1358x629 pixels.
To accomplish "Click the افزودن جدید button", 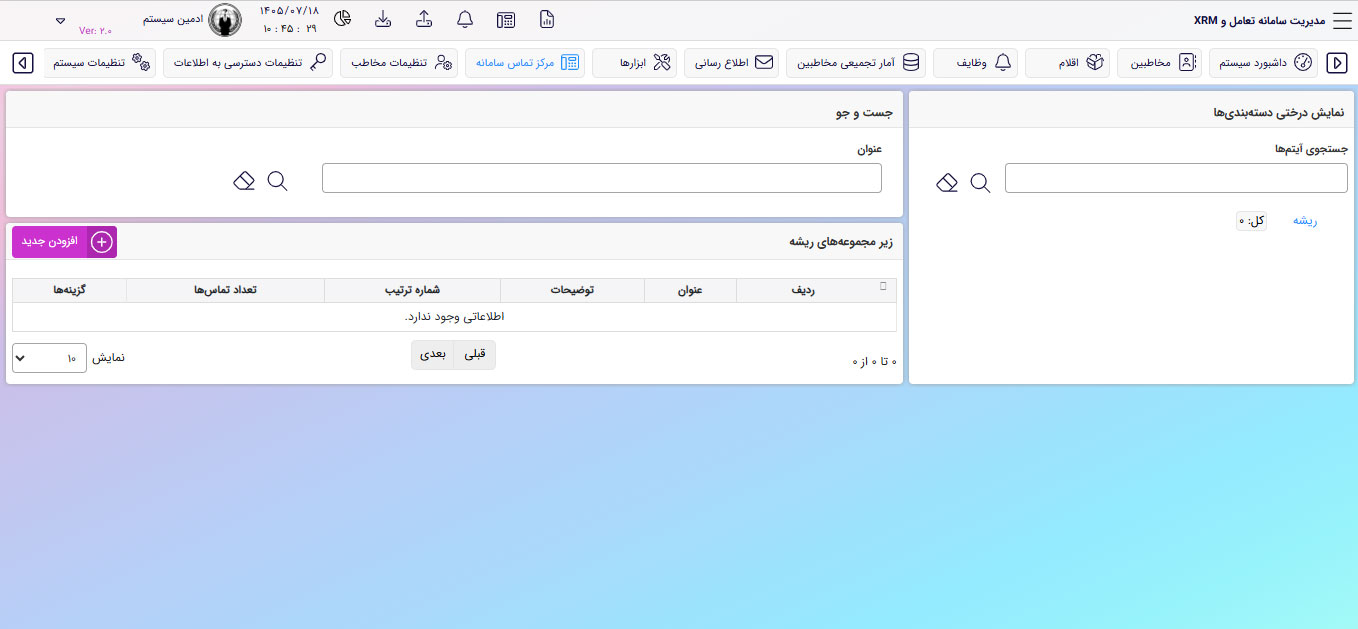I will click(x=64, y=242).
